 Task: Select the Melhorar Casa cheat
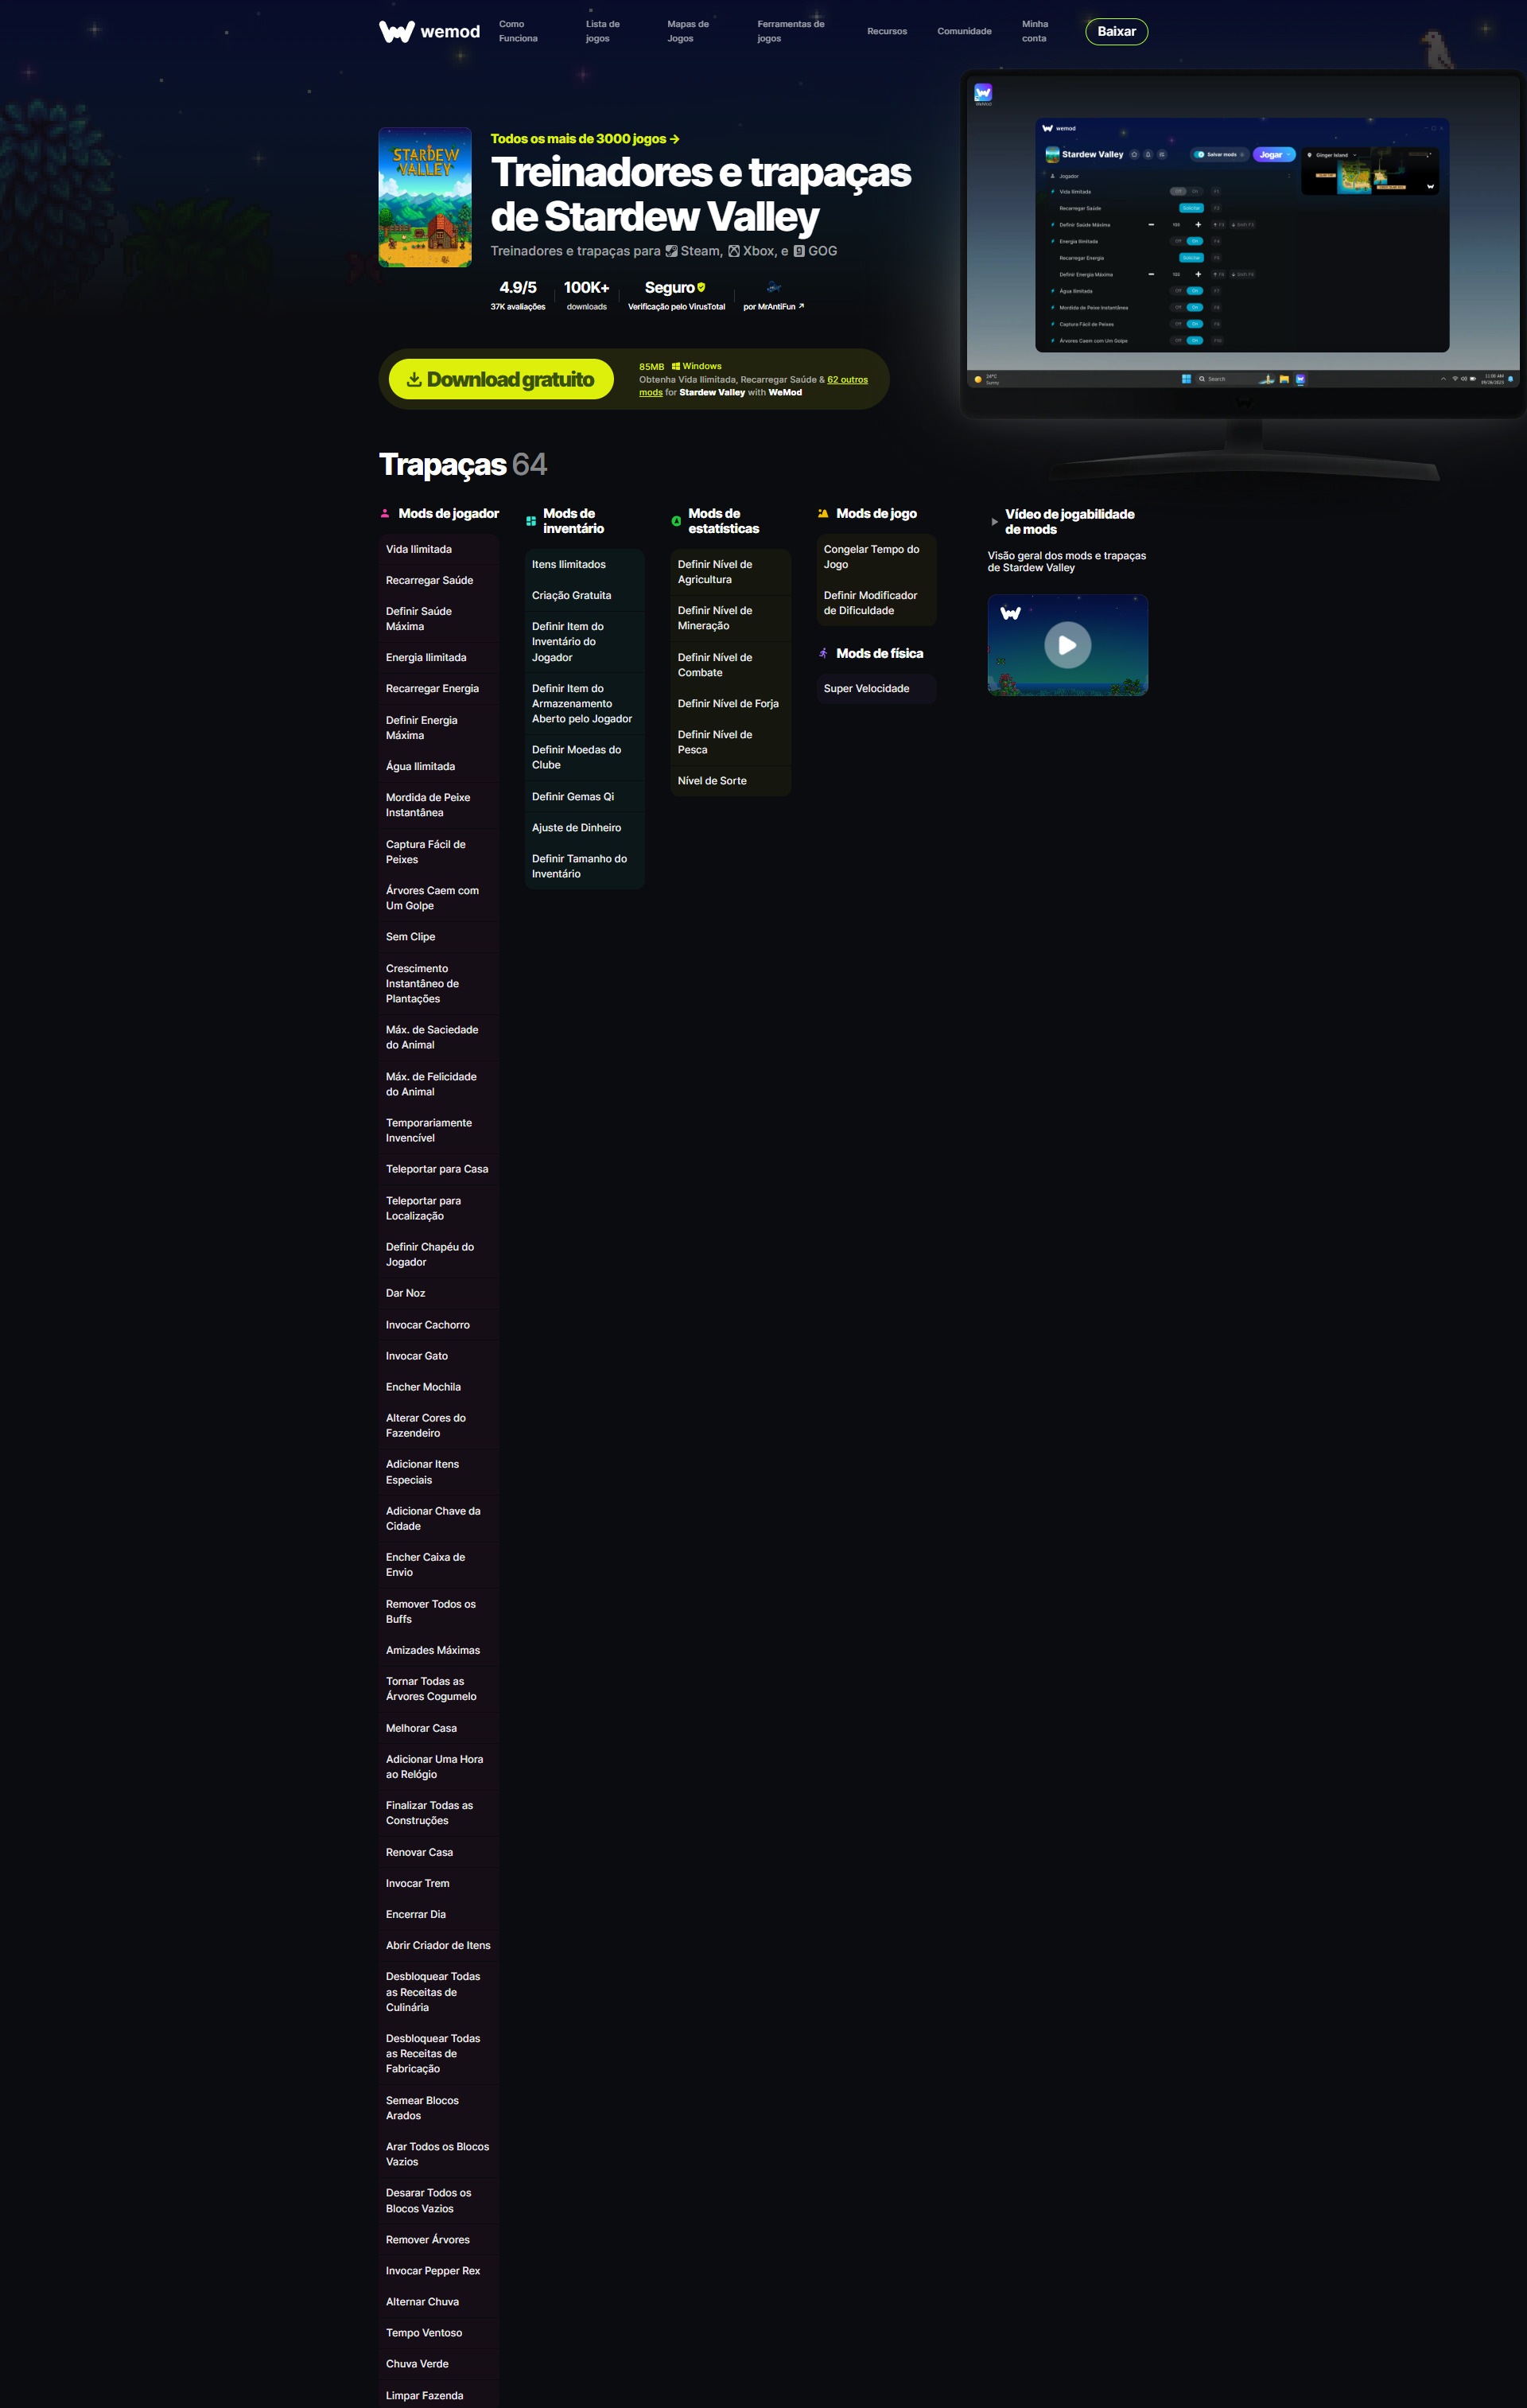click(x=439, y=1728)
